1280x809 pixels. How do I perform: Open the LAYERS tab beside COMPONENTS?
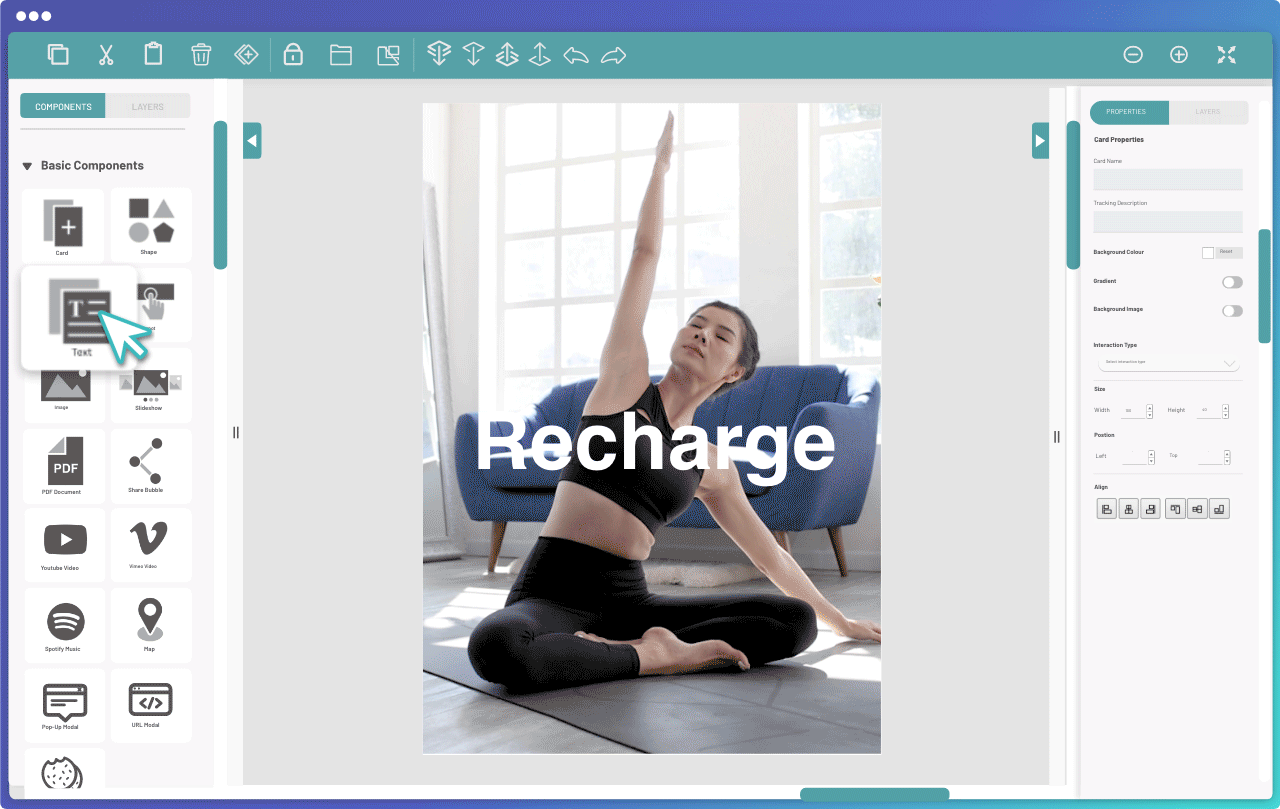(147, 106)
